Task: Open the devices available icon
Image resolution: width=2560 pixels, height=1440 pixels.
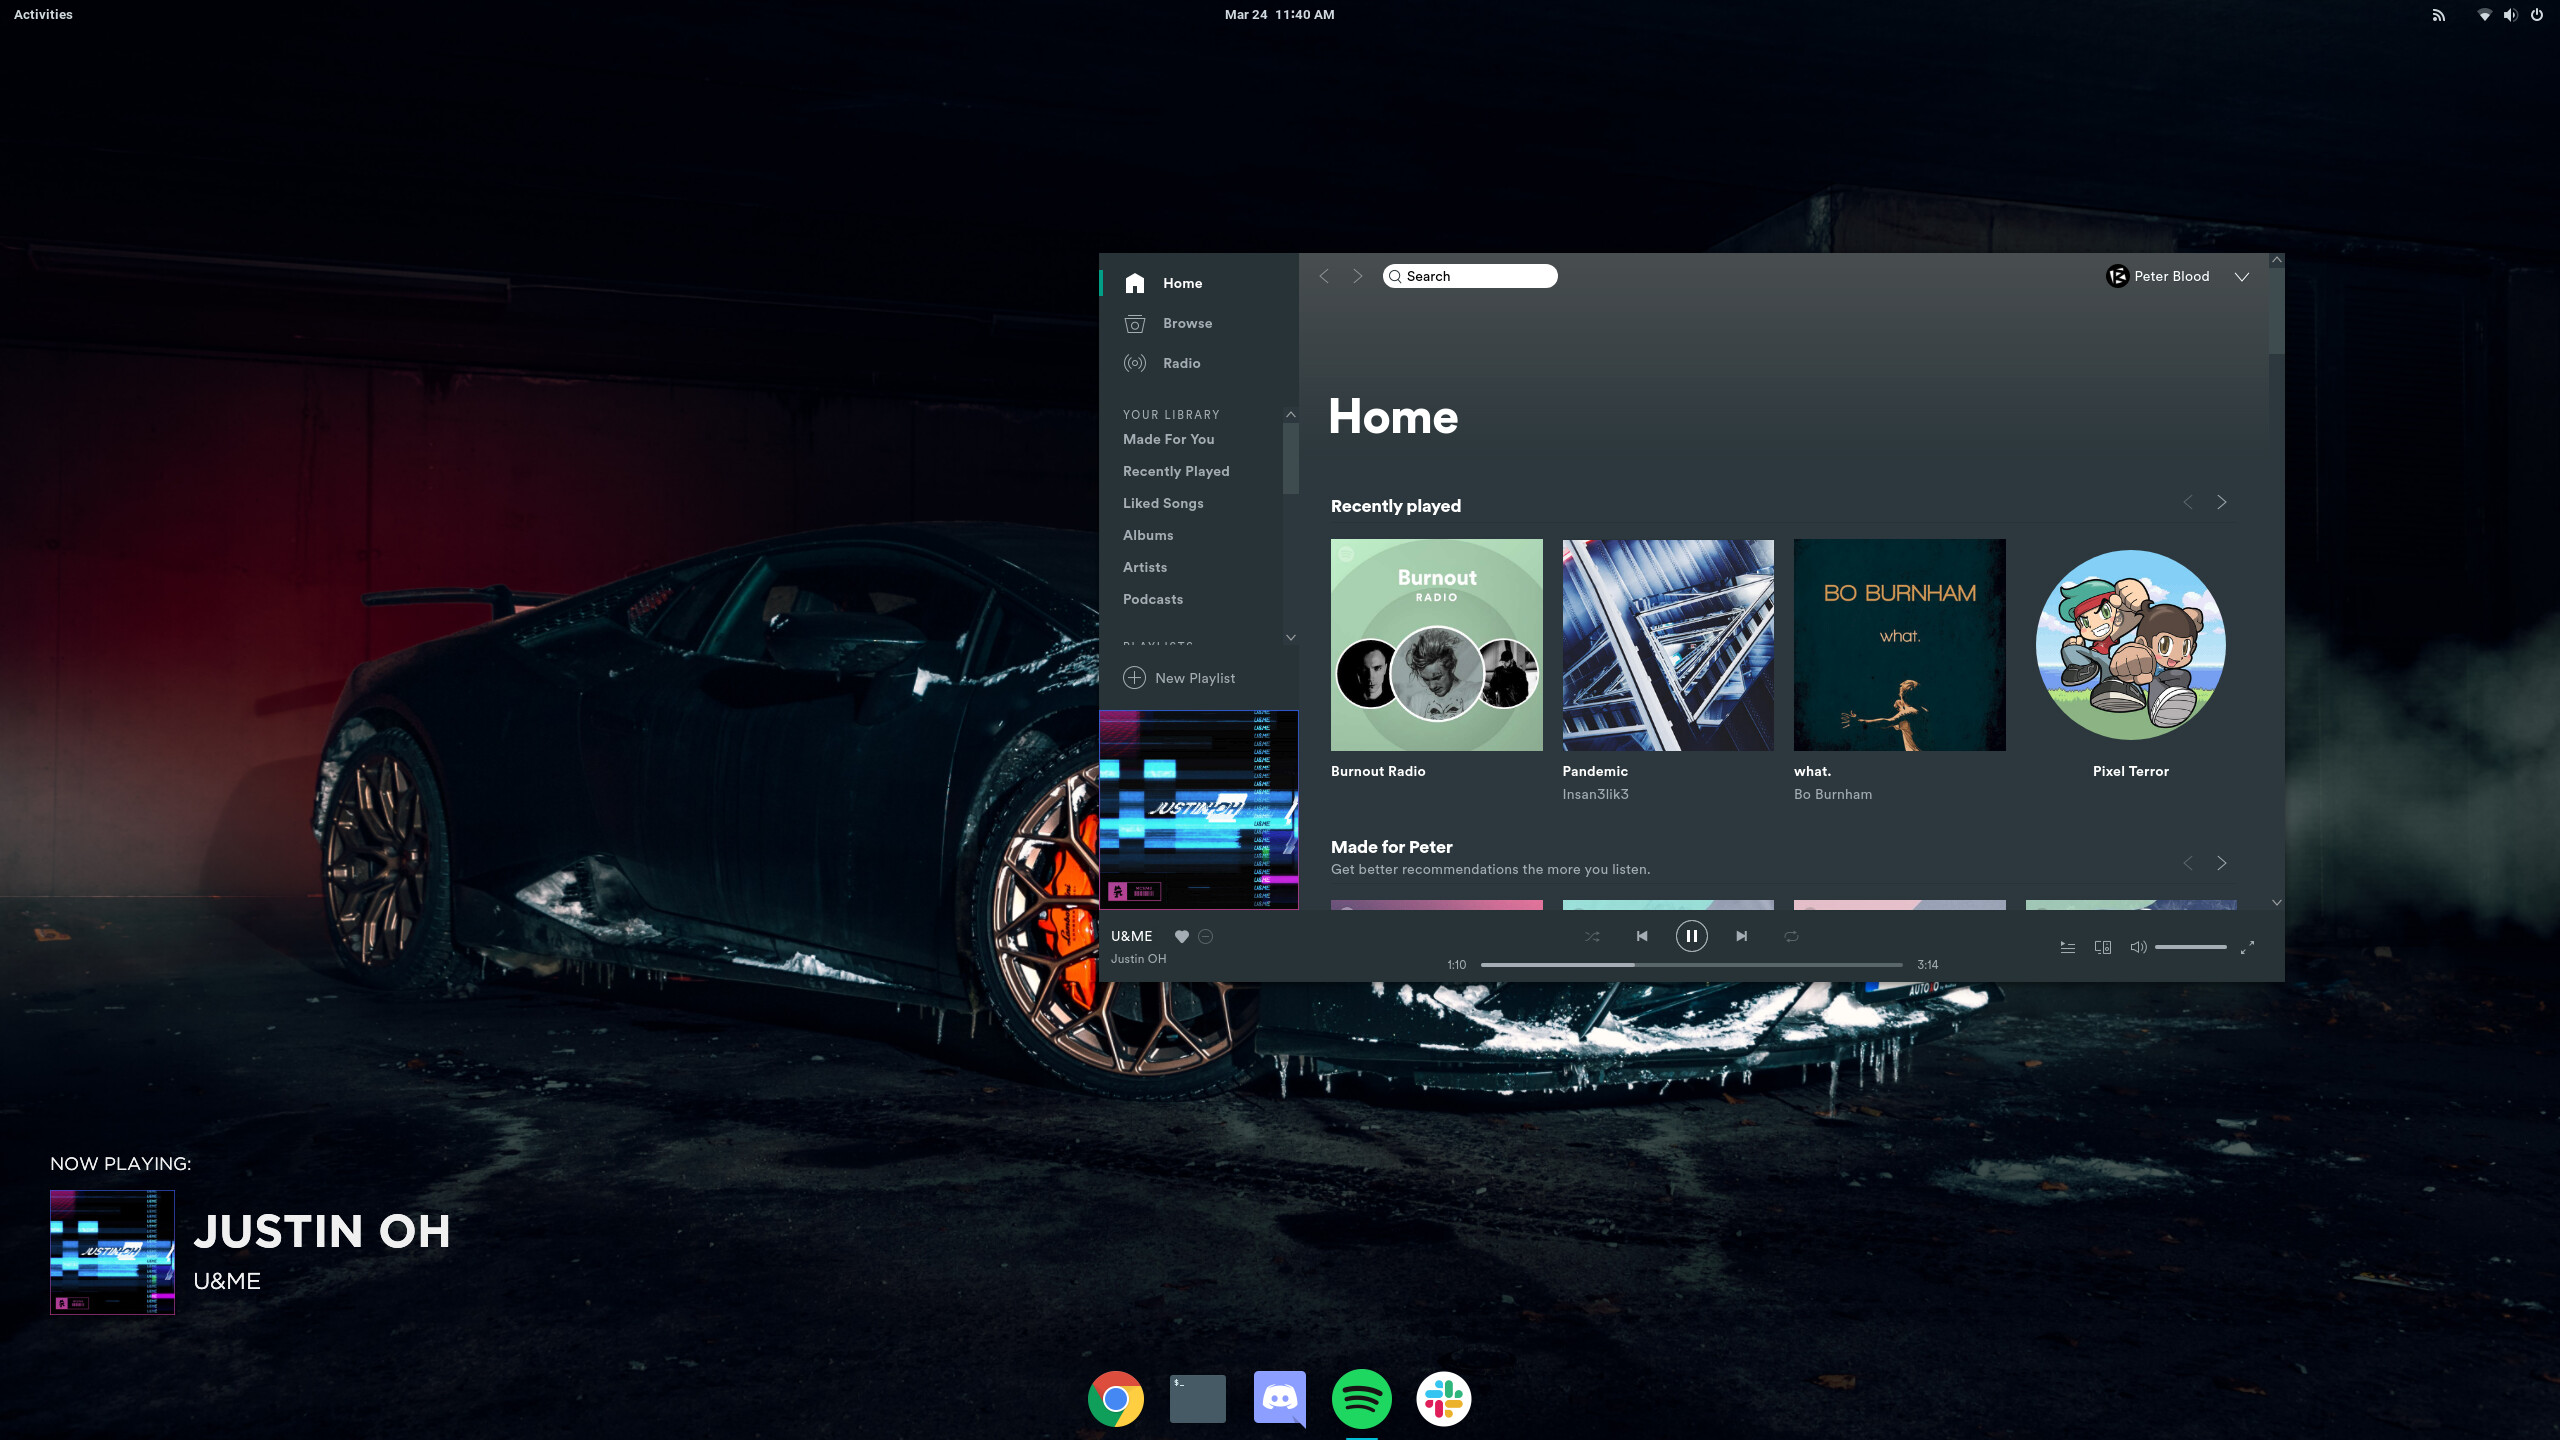Action: pos(2102,947)
